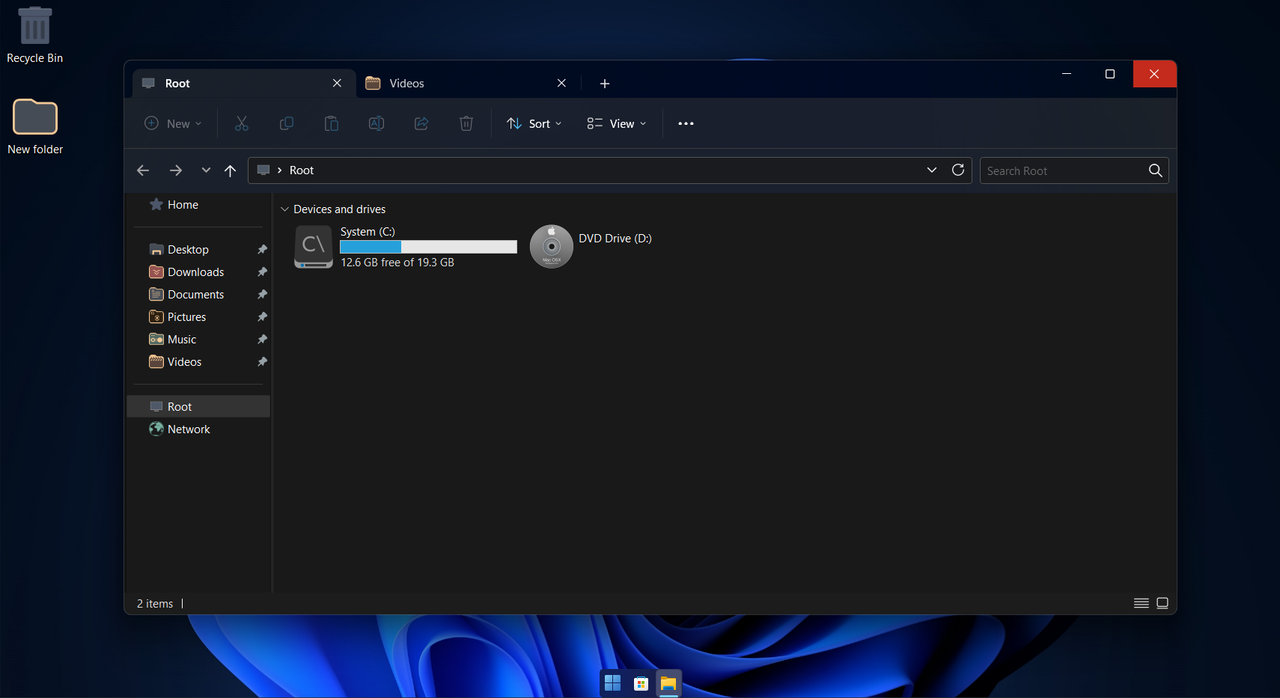Unpin Downloads using its pin icon

(262, 272)
